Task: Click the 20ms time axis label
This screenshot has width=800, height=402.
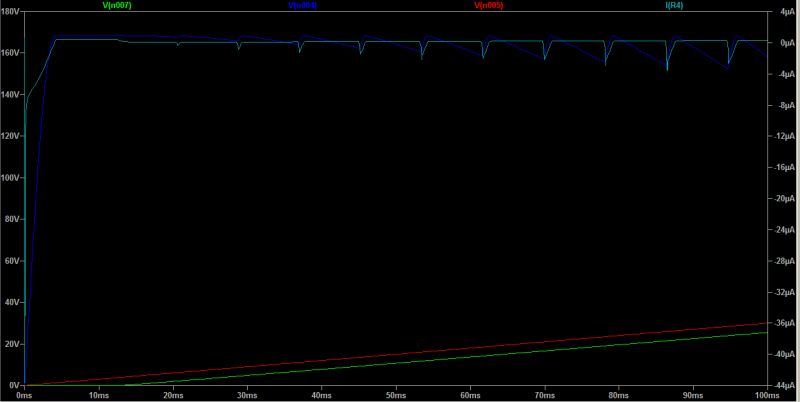Action: point(172,395)
